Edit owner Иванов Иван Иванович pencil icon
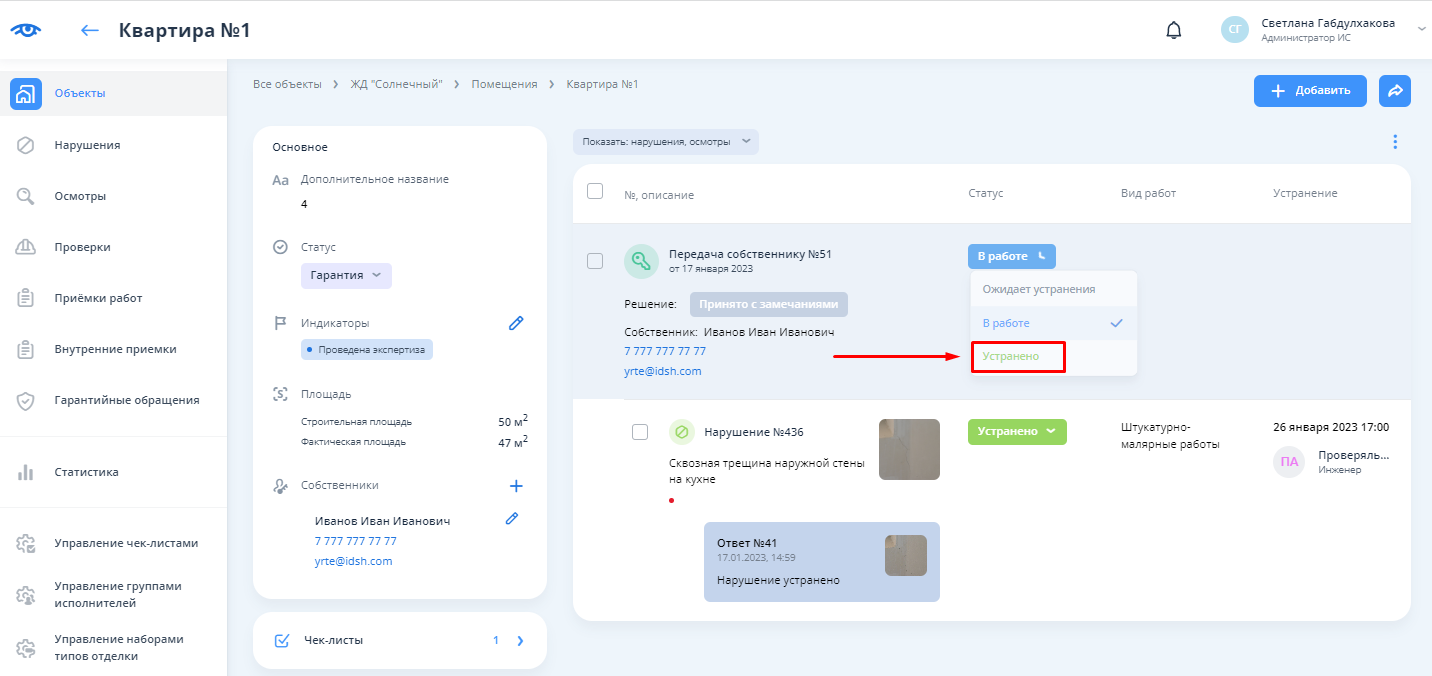 click(x=512, y=518)
